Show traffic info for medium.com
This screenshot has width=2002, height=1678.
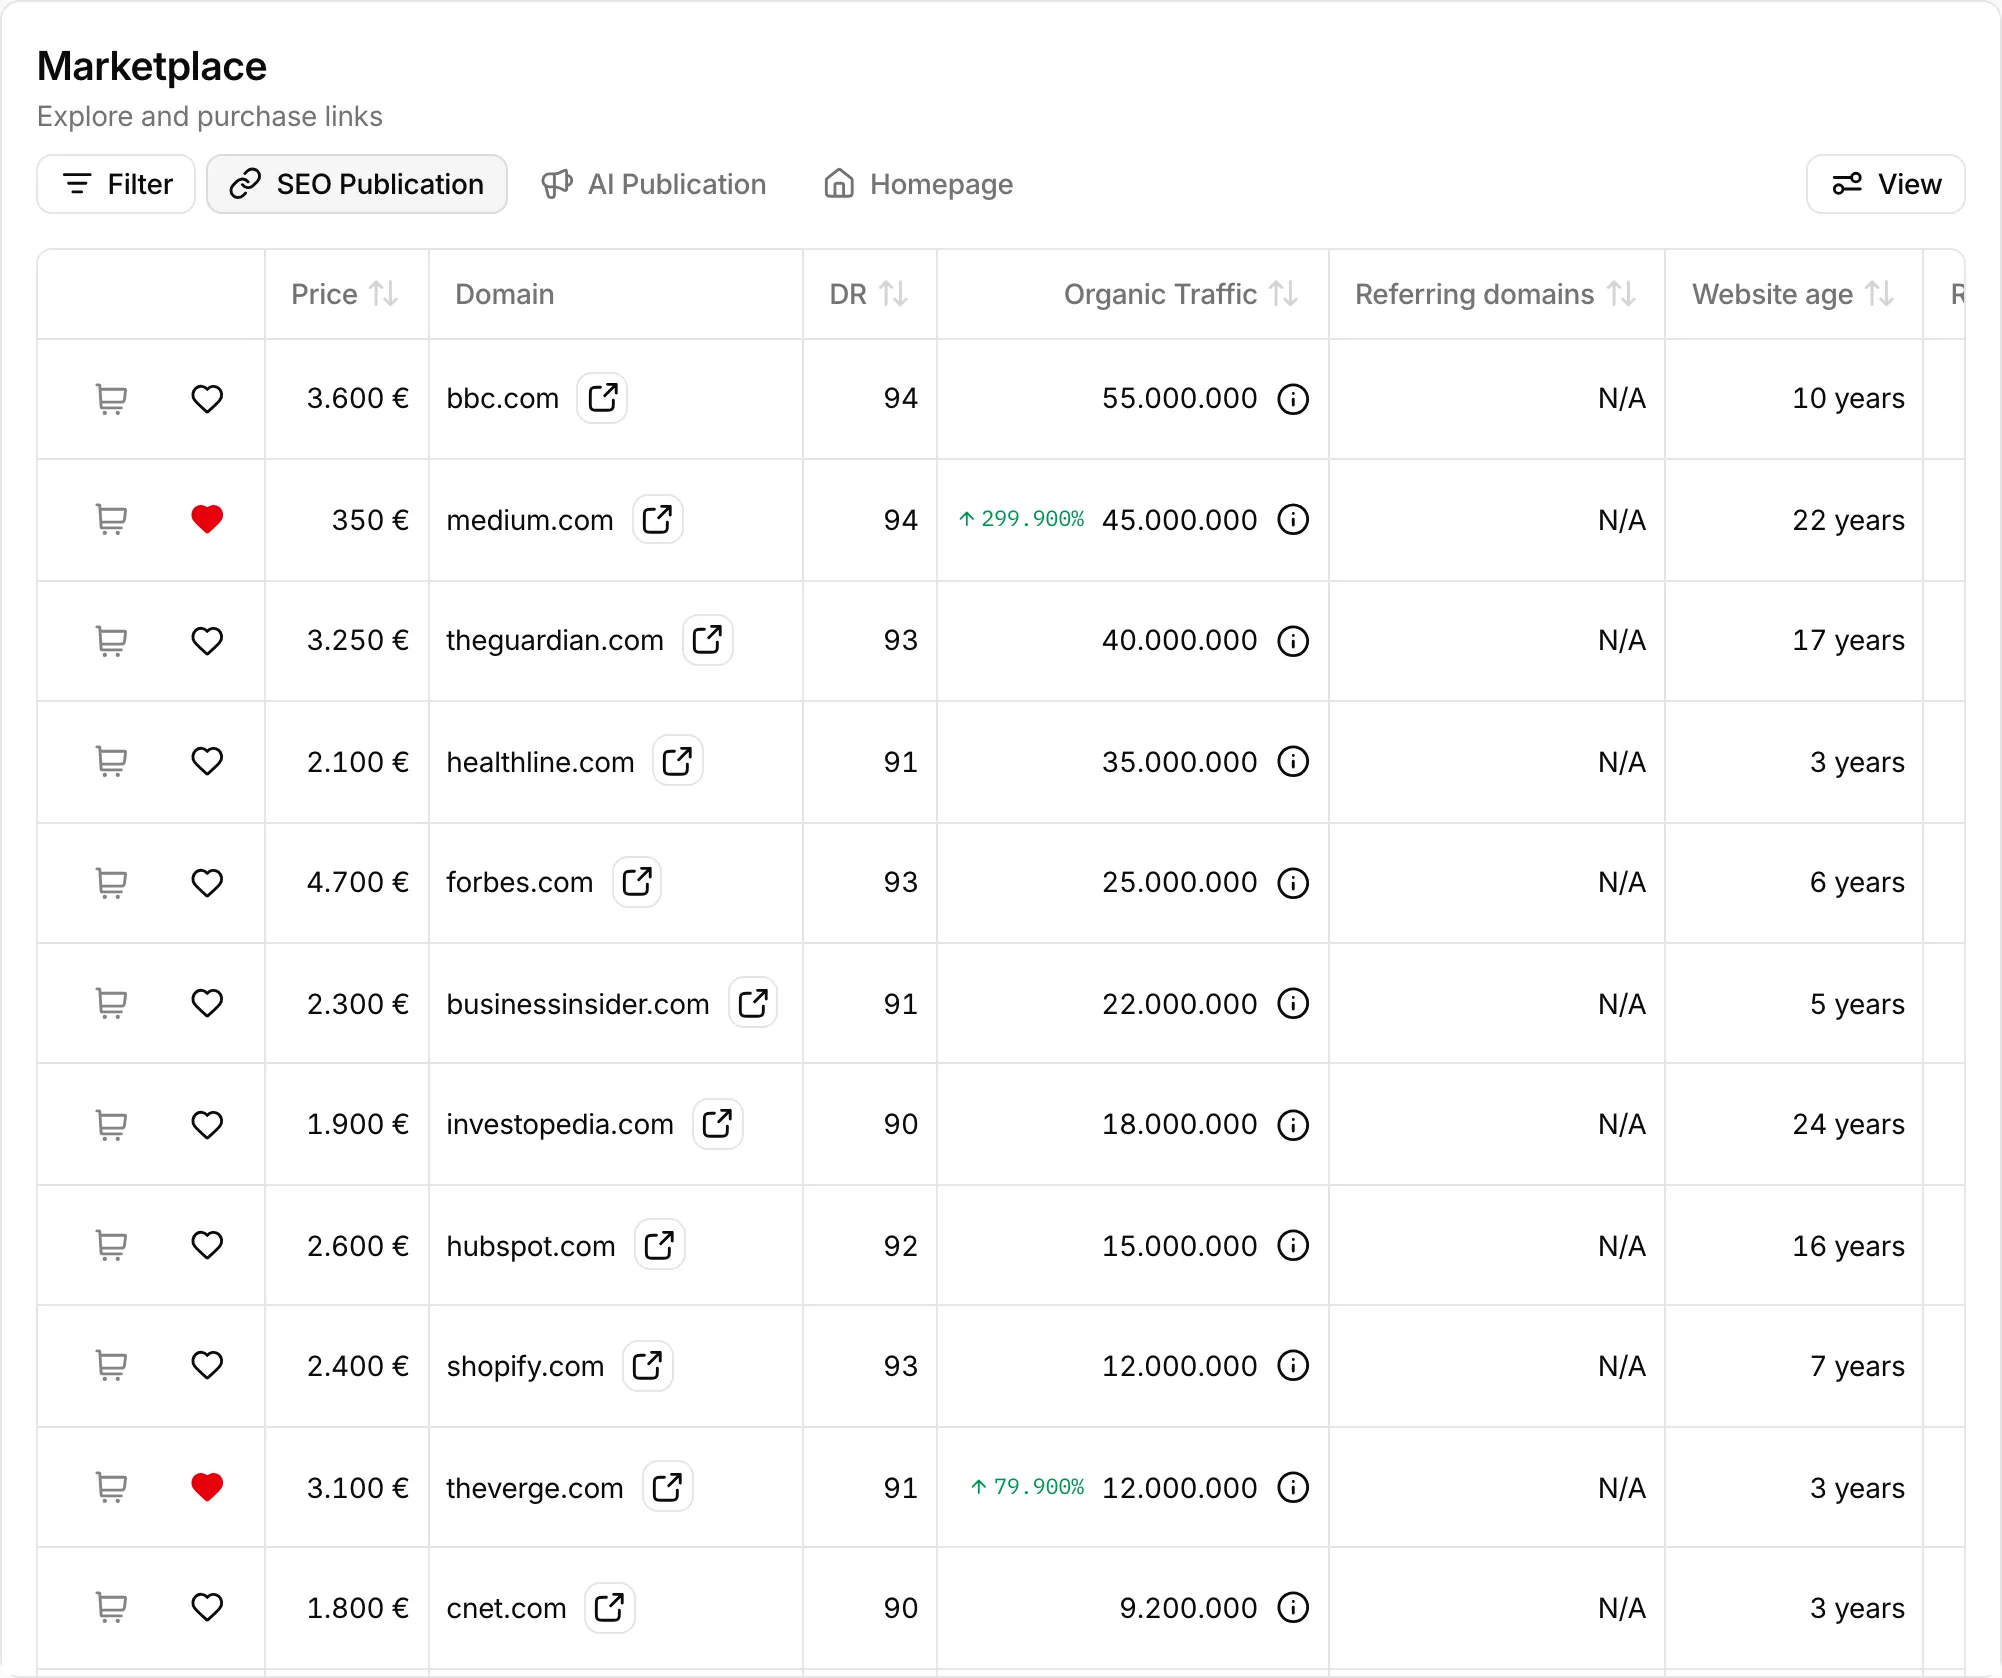pos(1293,520)
